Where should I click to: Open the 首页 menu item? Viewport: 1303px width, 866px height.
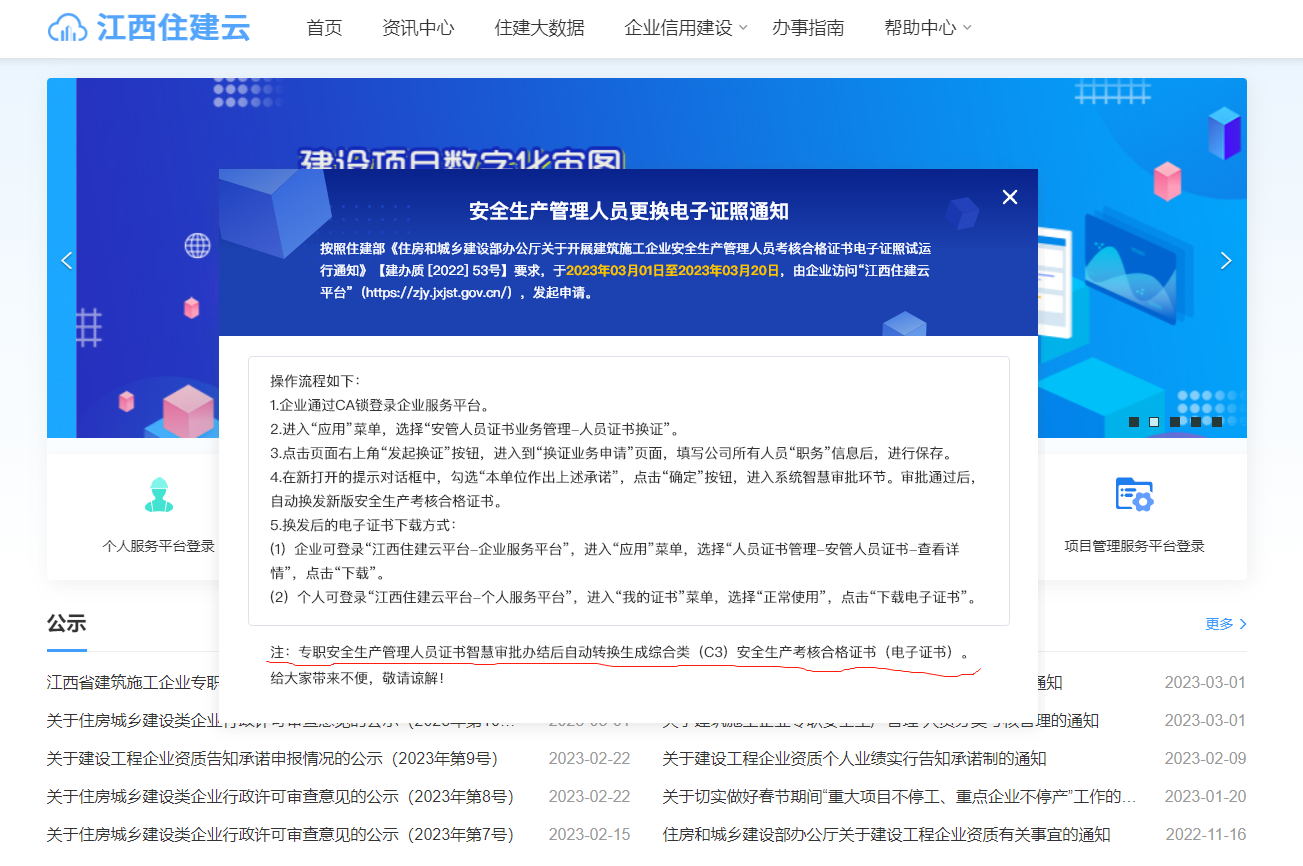[324, 28]
